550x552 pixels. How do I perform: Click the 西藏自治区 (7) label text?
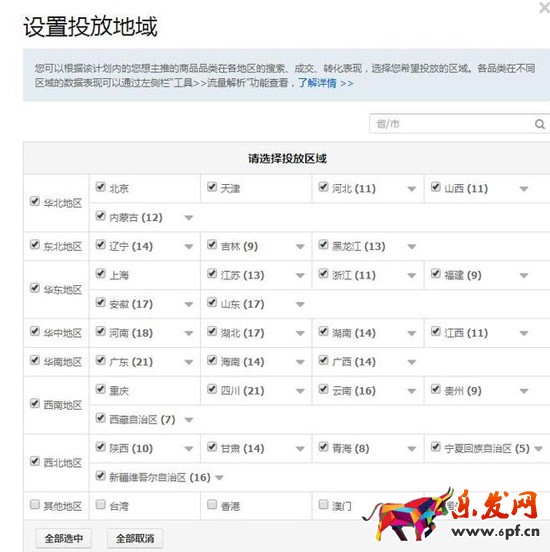[142, 420]
